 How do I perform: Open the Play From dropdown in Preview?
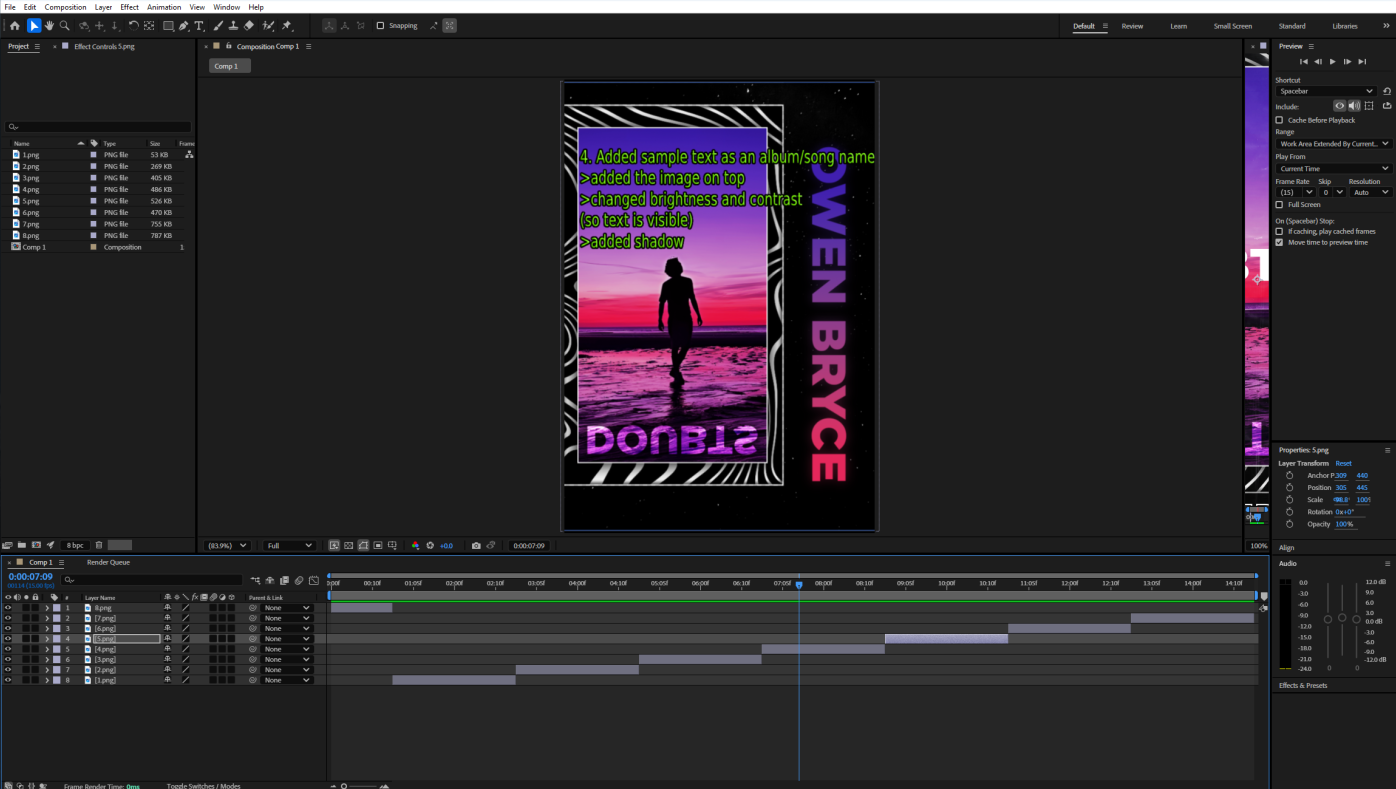click(1330, 167)
